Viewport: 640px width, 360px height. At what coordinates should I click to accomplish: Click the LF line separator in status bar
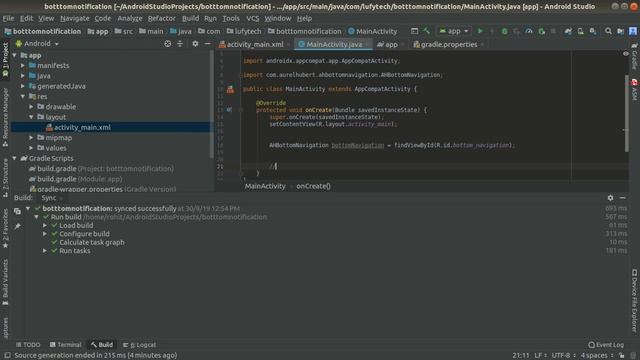[x=540, y=356]
